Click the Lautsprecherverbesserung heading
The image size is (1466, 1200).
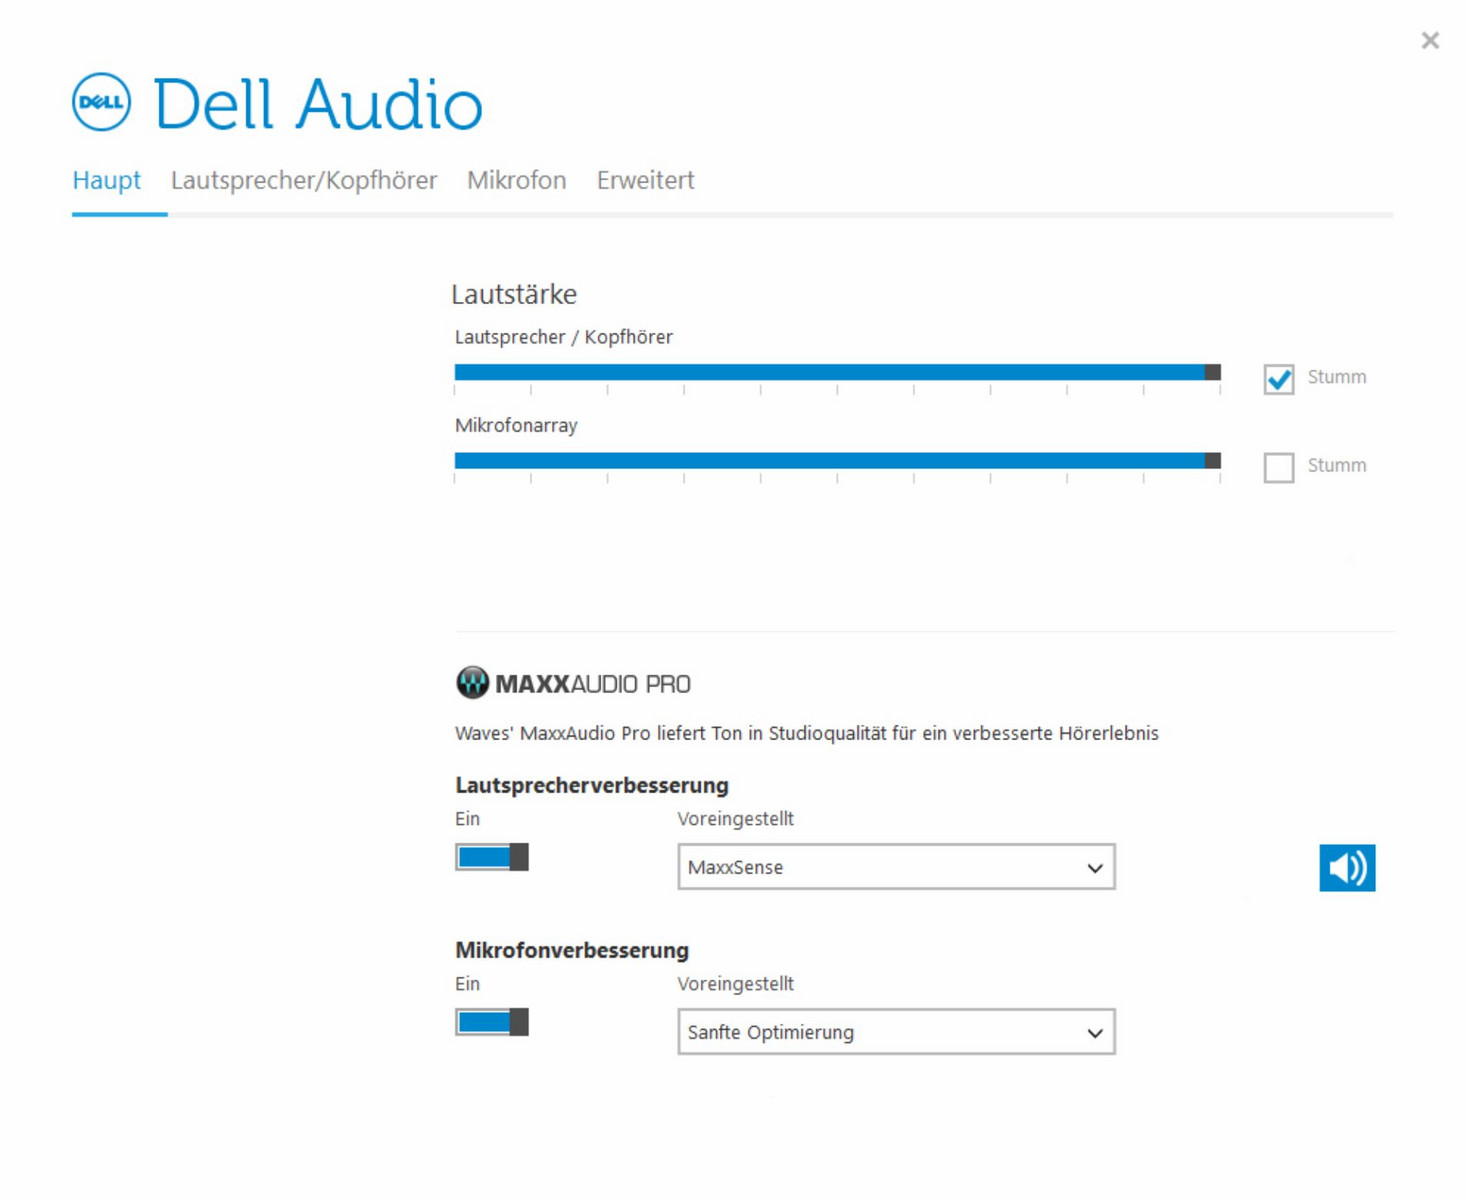(592, 785)
